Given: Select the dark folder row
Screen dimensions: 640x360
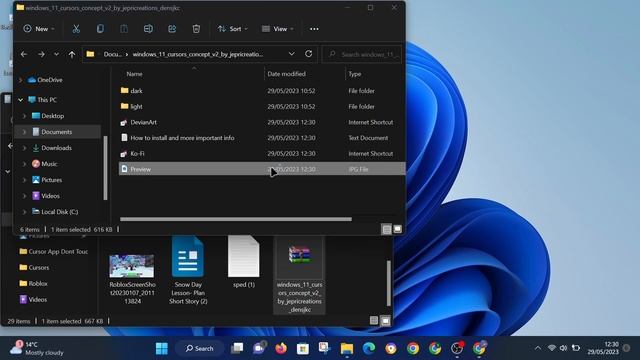Looking at the screenshot, I should pyautogui.click(x=262, y=91).
